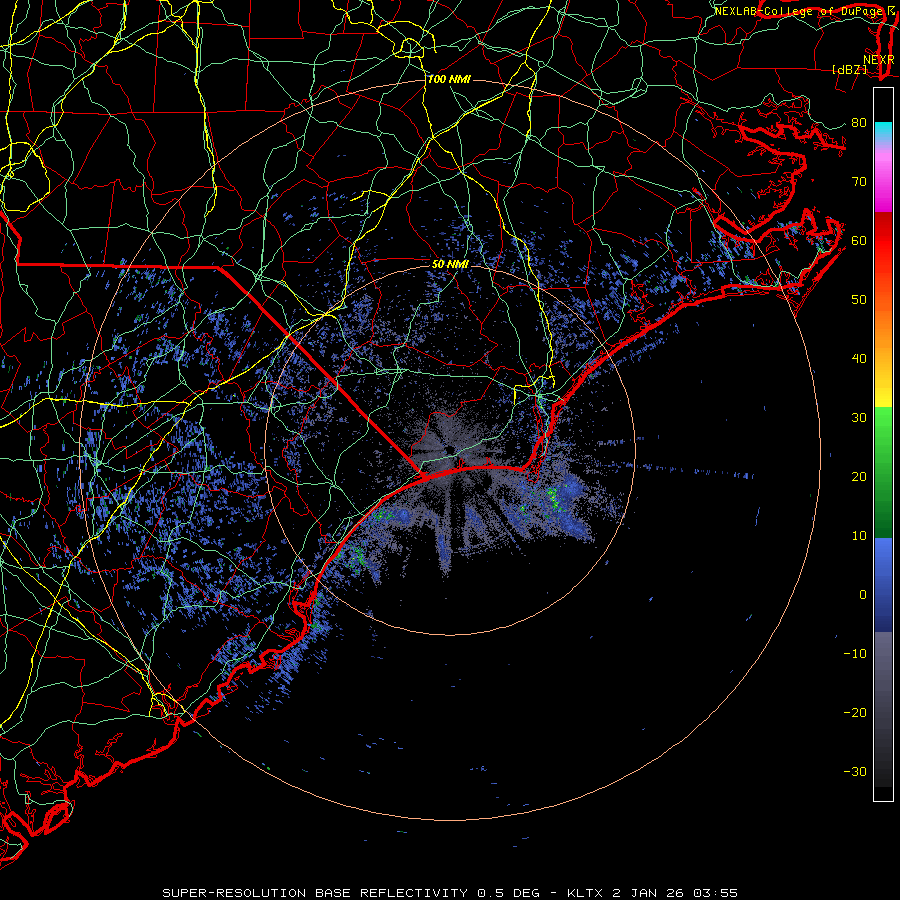900x900 pixels.
Task: Click the "100 NMI" range ring label
Action: click(449, 79)
